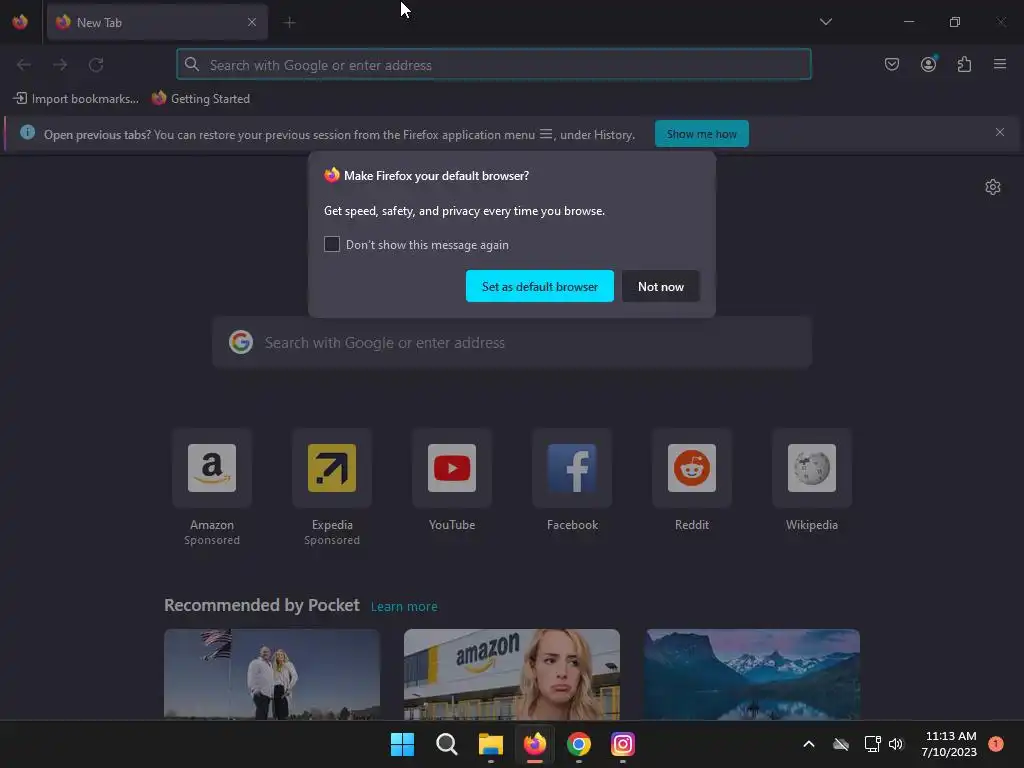Viewport: 1024px width, 768px height.
Task: Open the new tab personalize gear icon
Action: click(993, 187)
